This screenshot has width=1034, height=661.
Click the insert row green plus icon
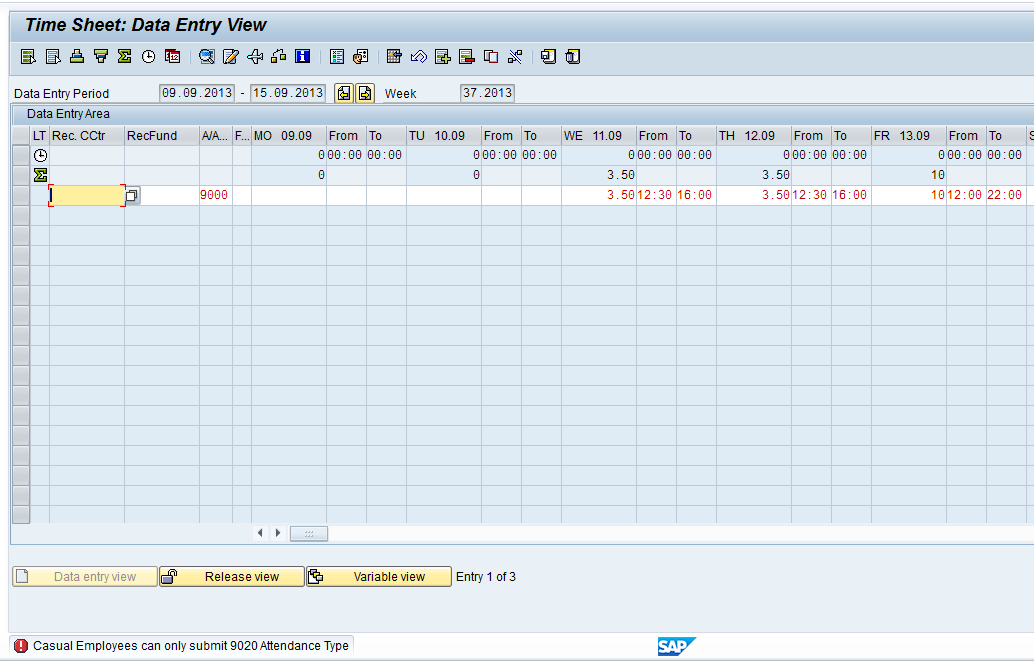442,57
